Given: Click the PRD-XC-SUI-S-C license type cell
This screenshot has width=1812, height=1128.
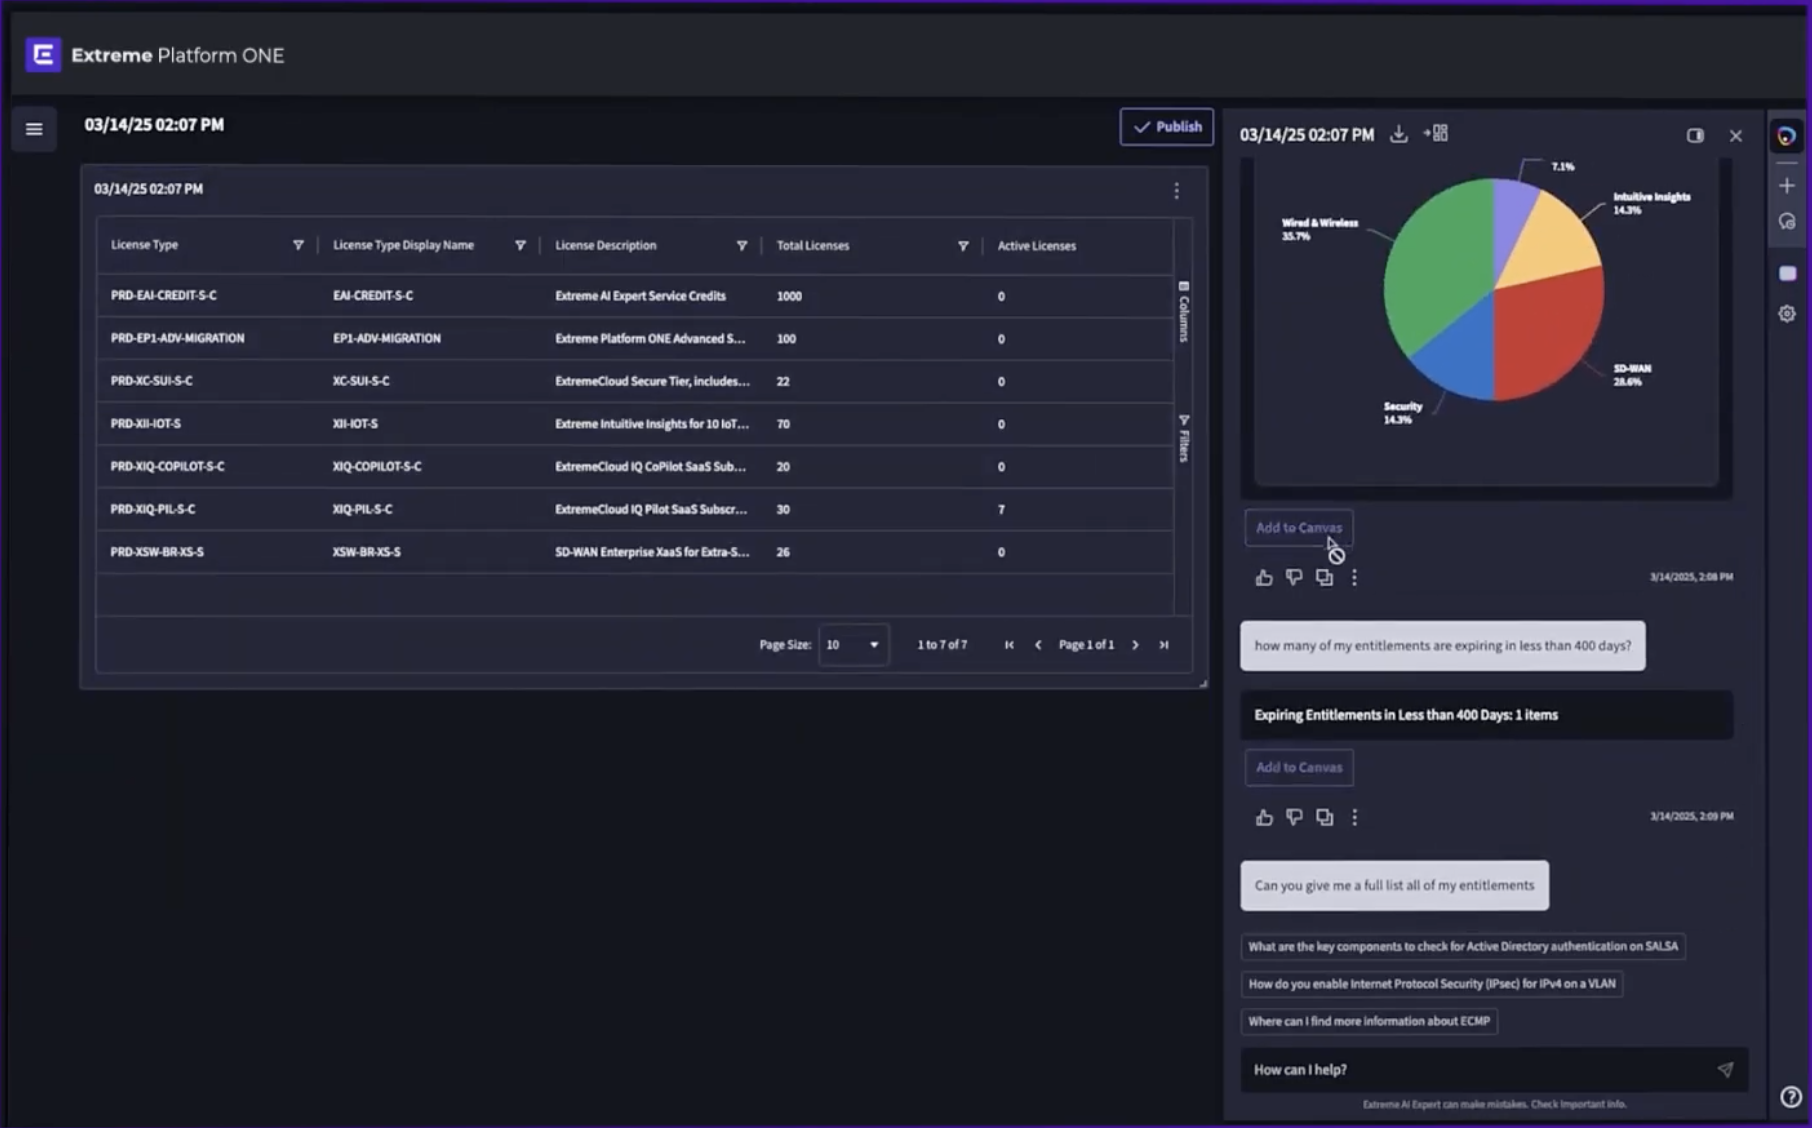Looking at the screenshot, I should (x=152, y=381).
